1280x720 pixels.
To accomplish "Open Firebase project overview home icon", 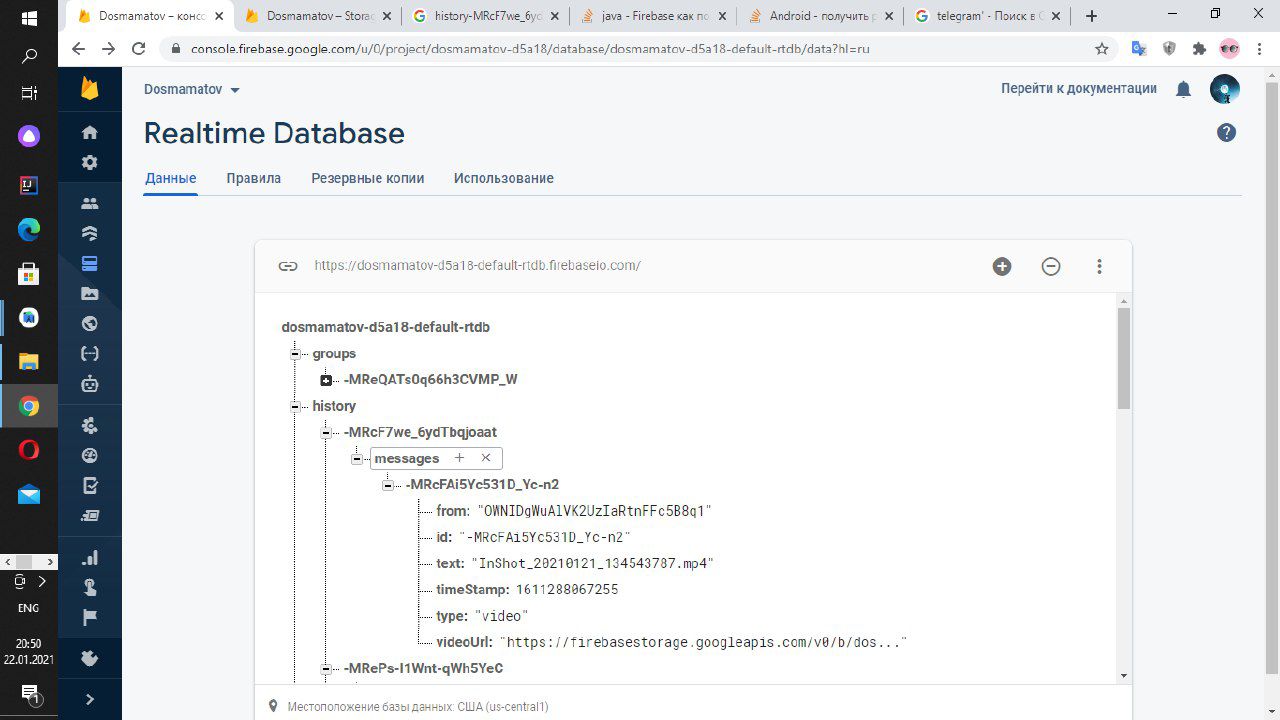I will click(x=90, y=133).
